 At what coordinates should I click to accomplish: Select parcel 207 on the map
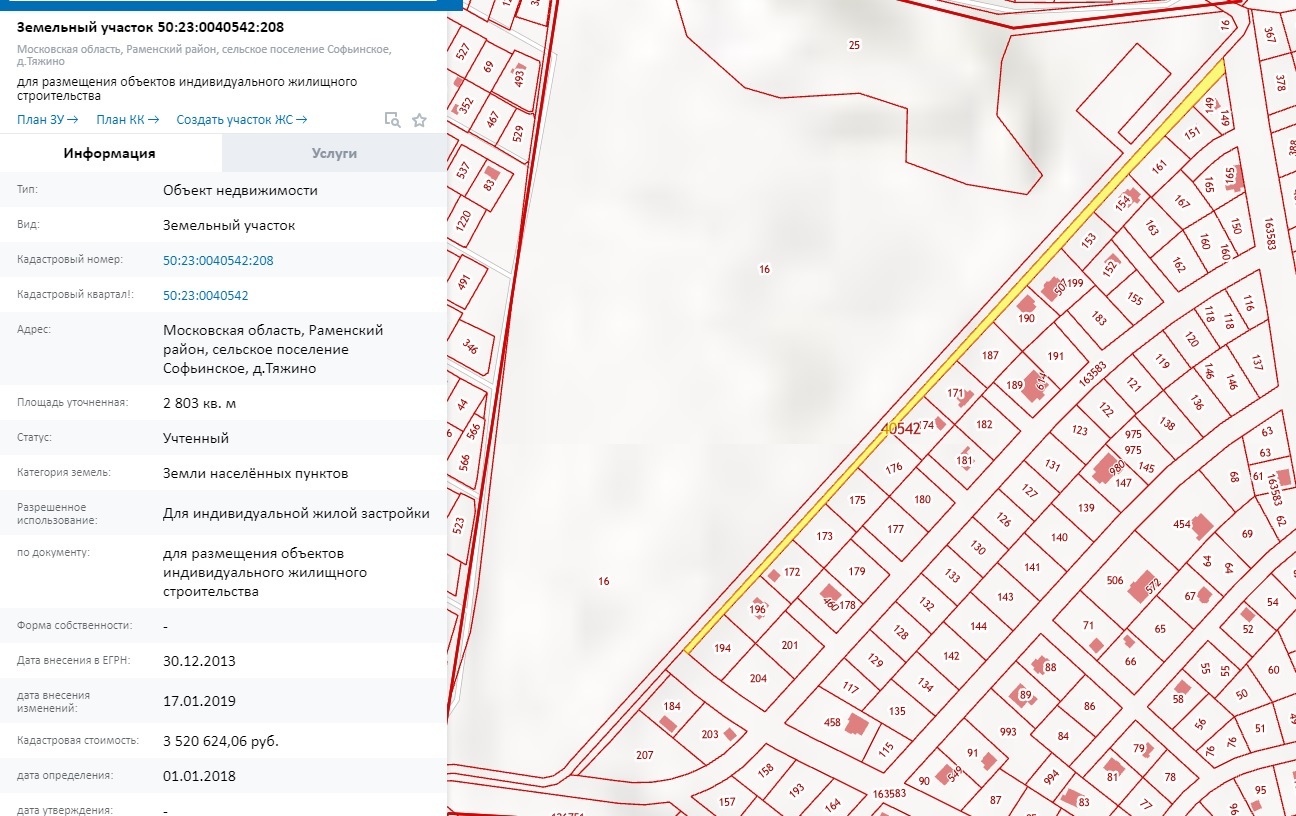tap(645, 755)
